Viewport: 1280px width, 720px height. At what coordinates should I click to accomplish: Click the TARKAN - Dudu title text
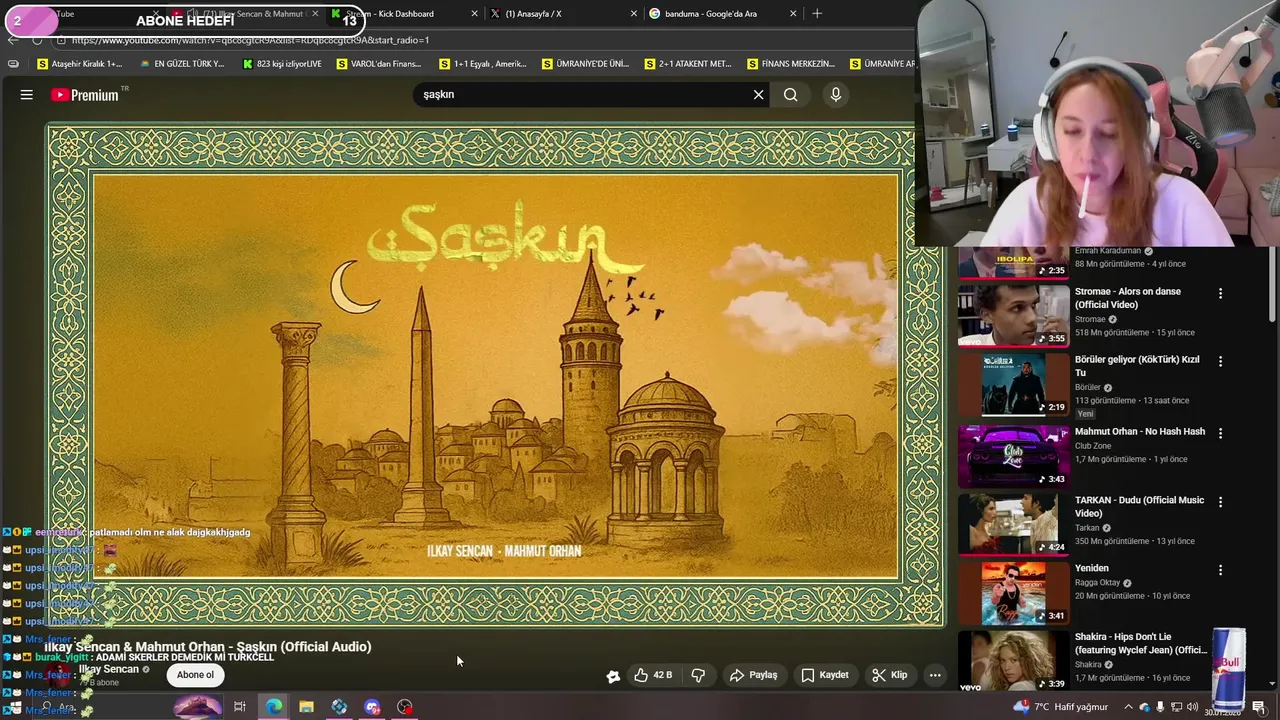[x=1139, y=507]
